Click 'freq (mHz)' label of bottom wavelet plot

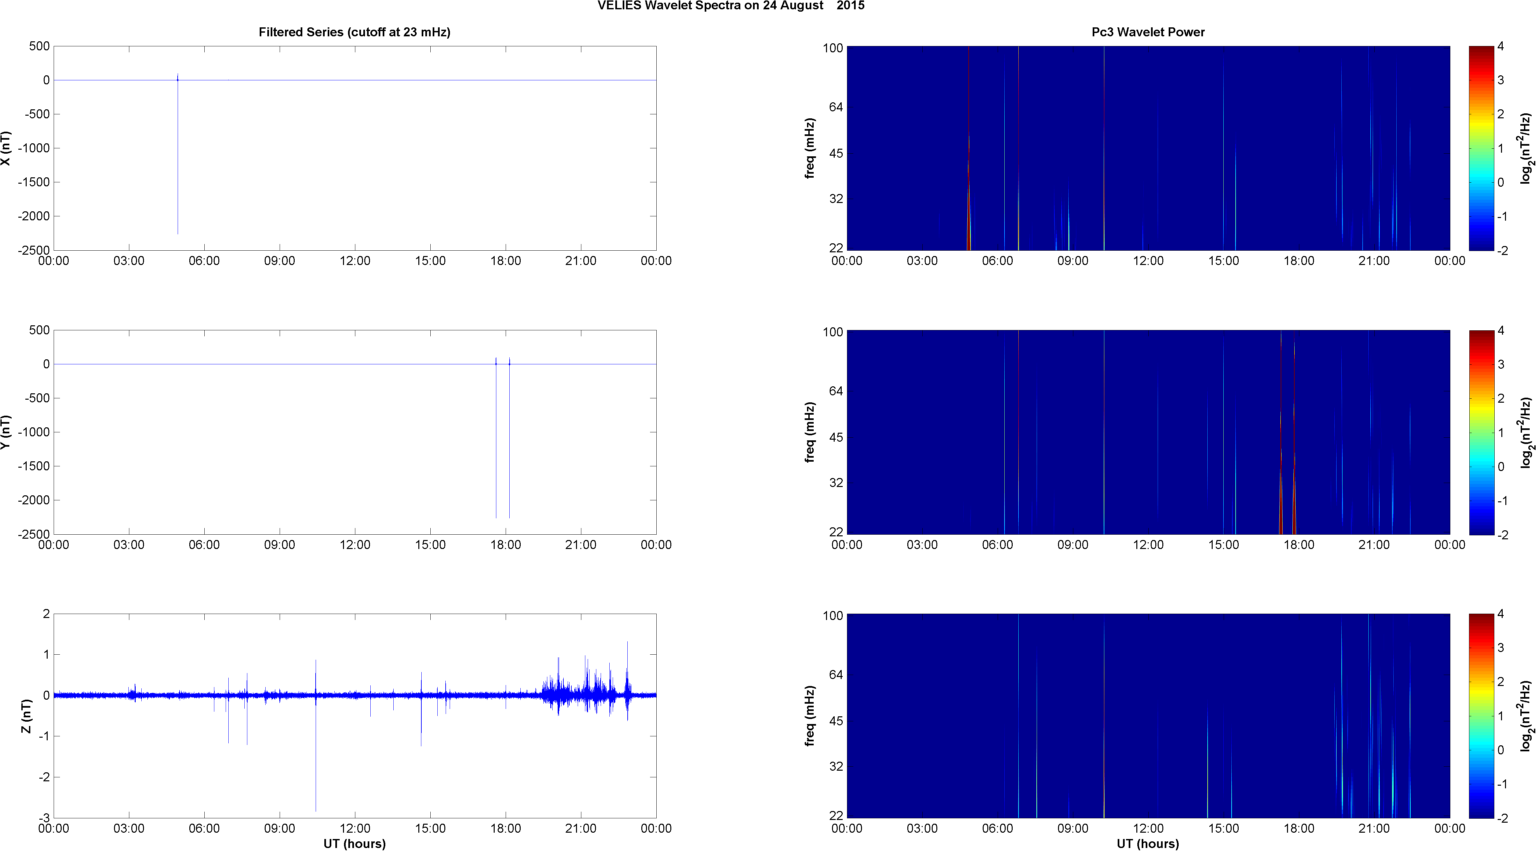(x=810, y=716)
